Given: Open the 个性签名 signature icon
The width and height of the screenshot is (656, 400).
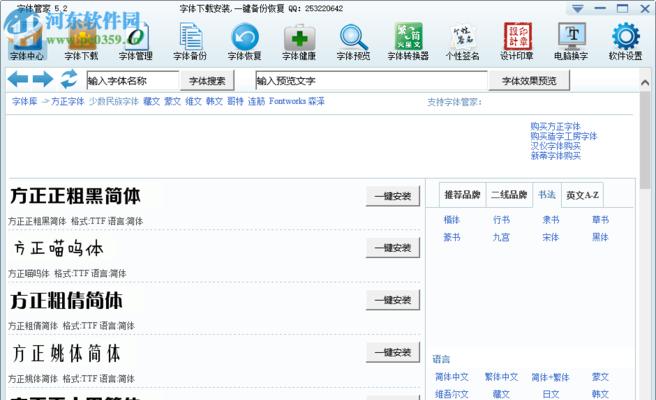Looking at the screenshot, I should click(x=462, y=42).
